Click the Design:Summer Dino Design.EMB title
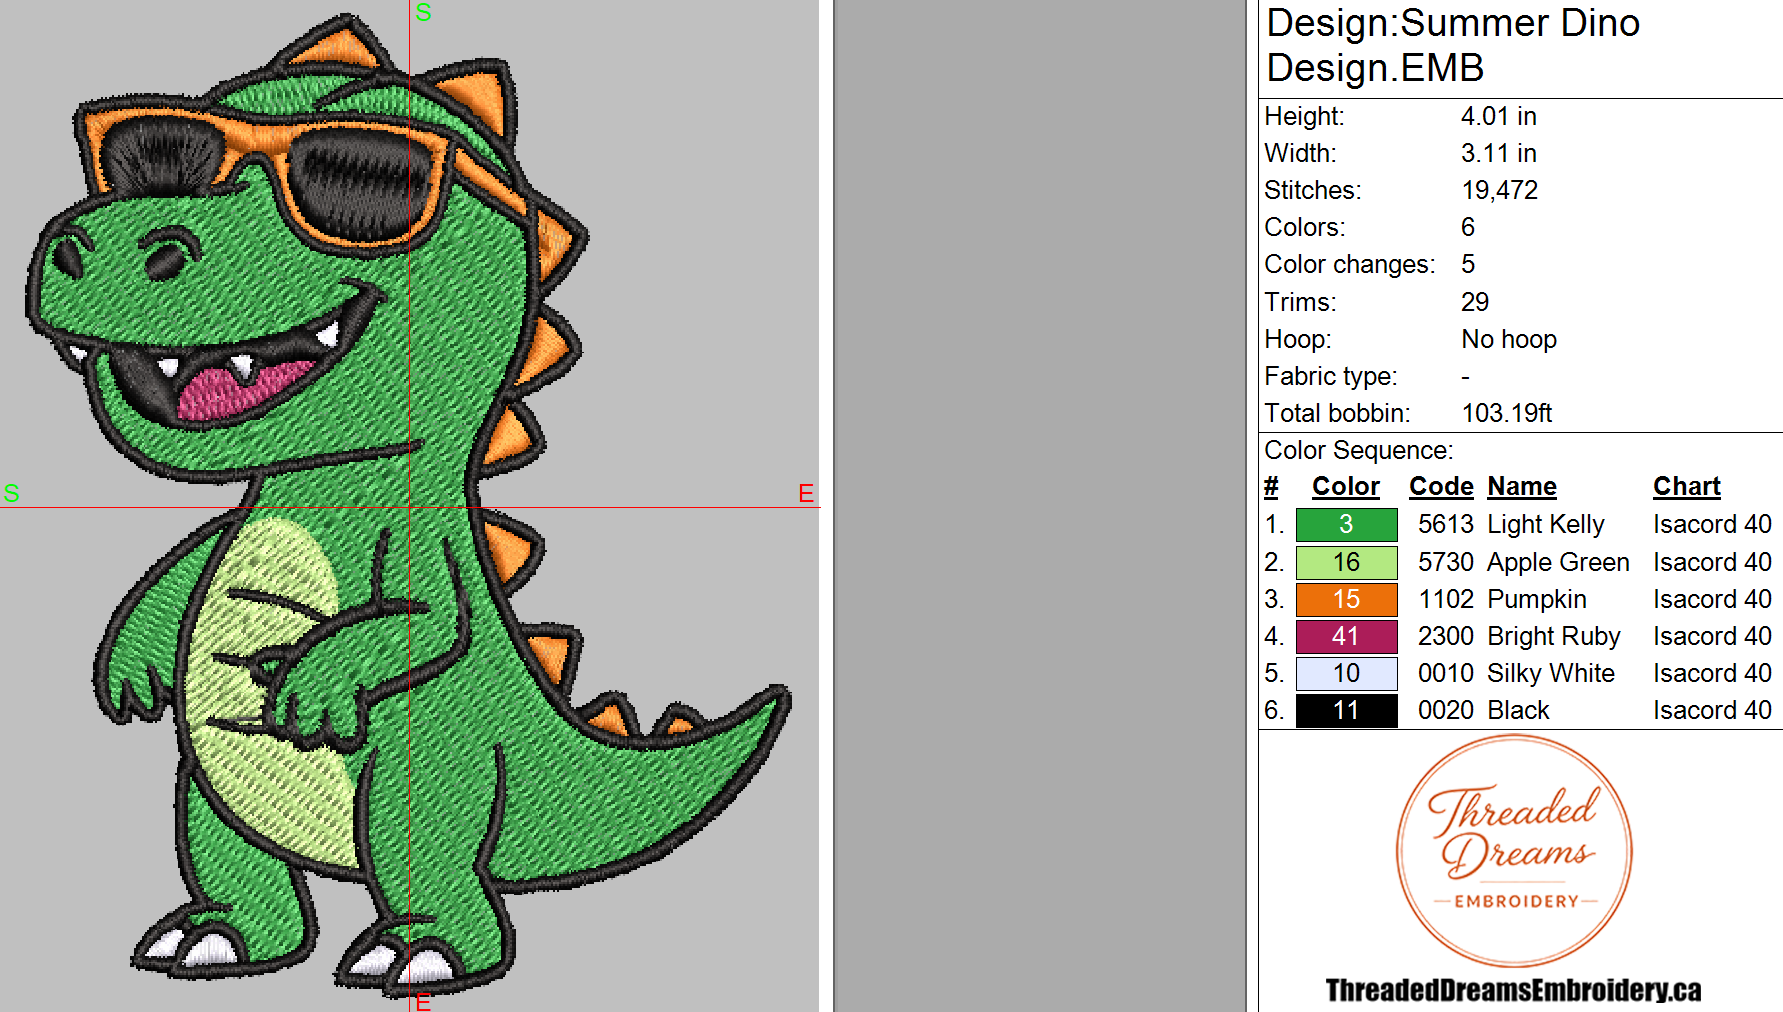Viewport: 1783px width, 1012px height. click(x=1453, y=45)
